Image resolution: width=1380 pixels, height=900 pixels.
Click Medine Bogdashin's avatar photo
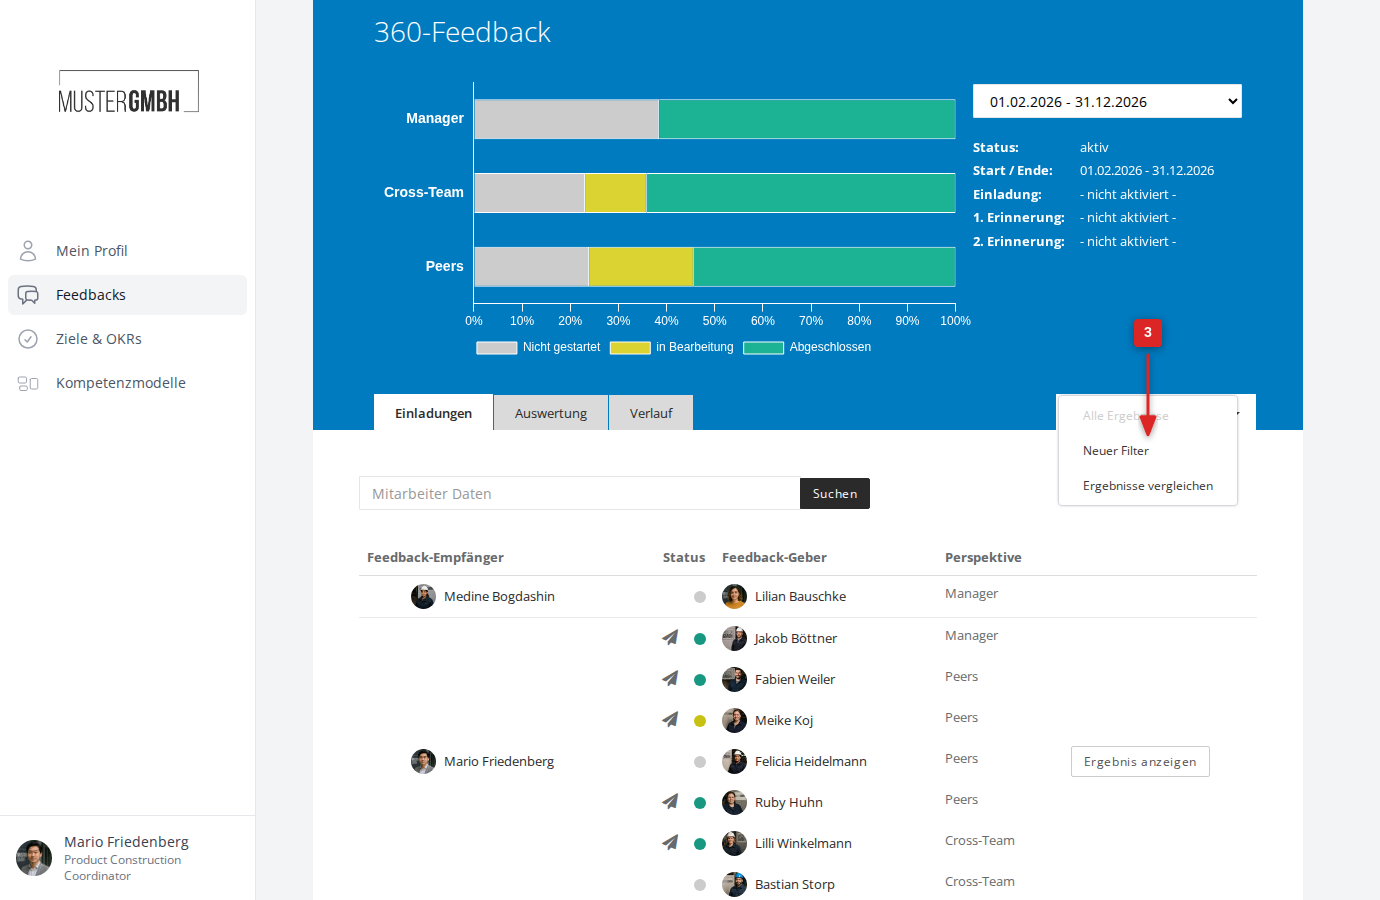[x=423, y=597]
